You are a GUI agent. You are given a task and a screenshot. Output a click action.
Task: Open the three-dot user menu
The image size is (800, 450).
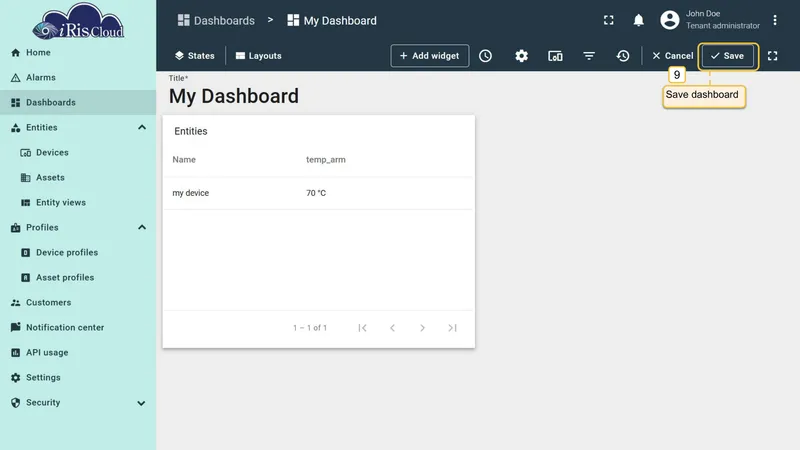774,20
